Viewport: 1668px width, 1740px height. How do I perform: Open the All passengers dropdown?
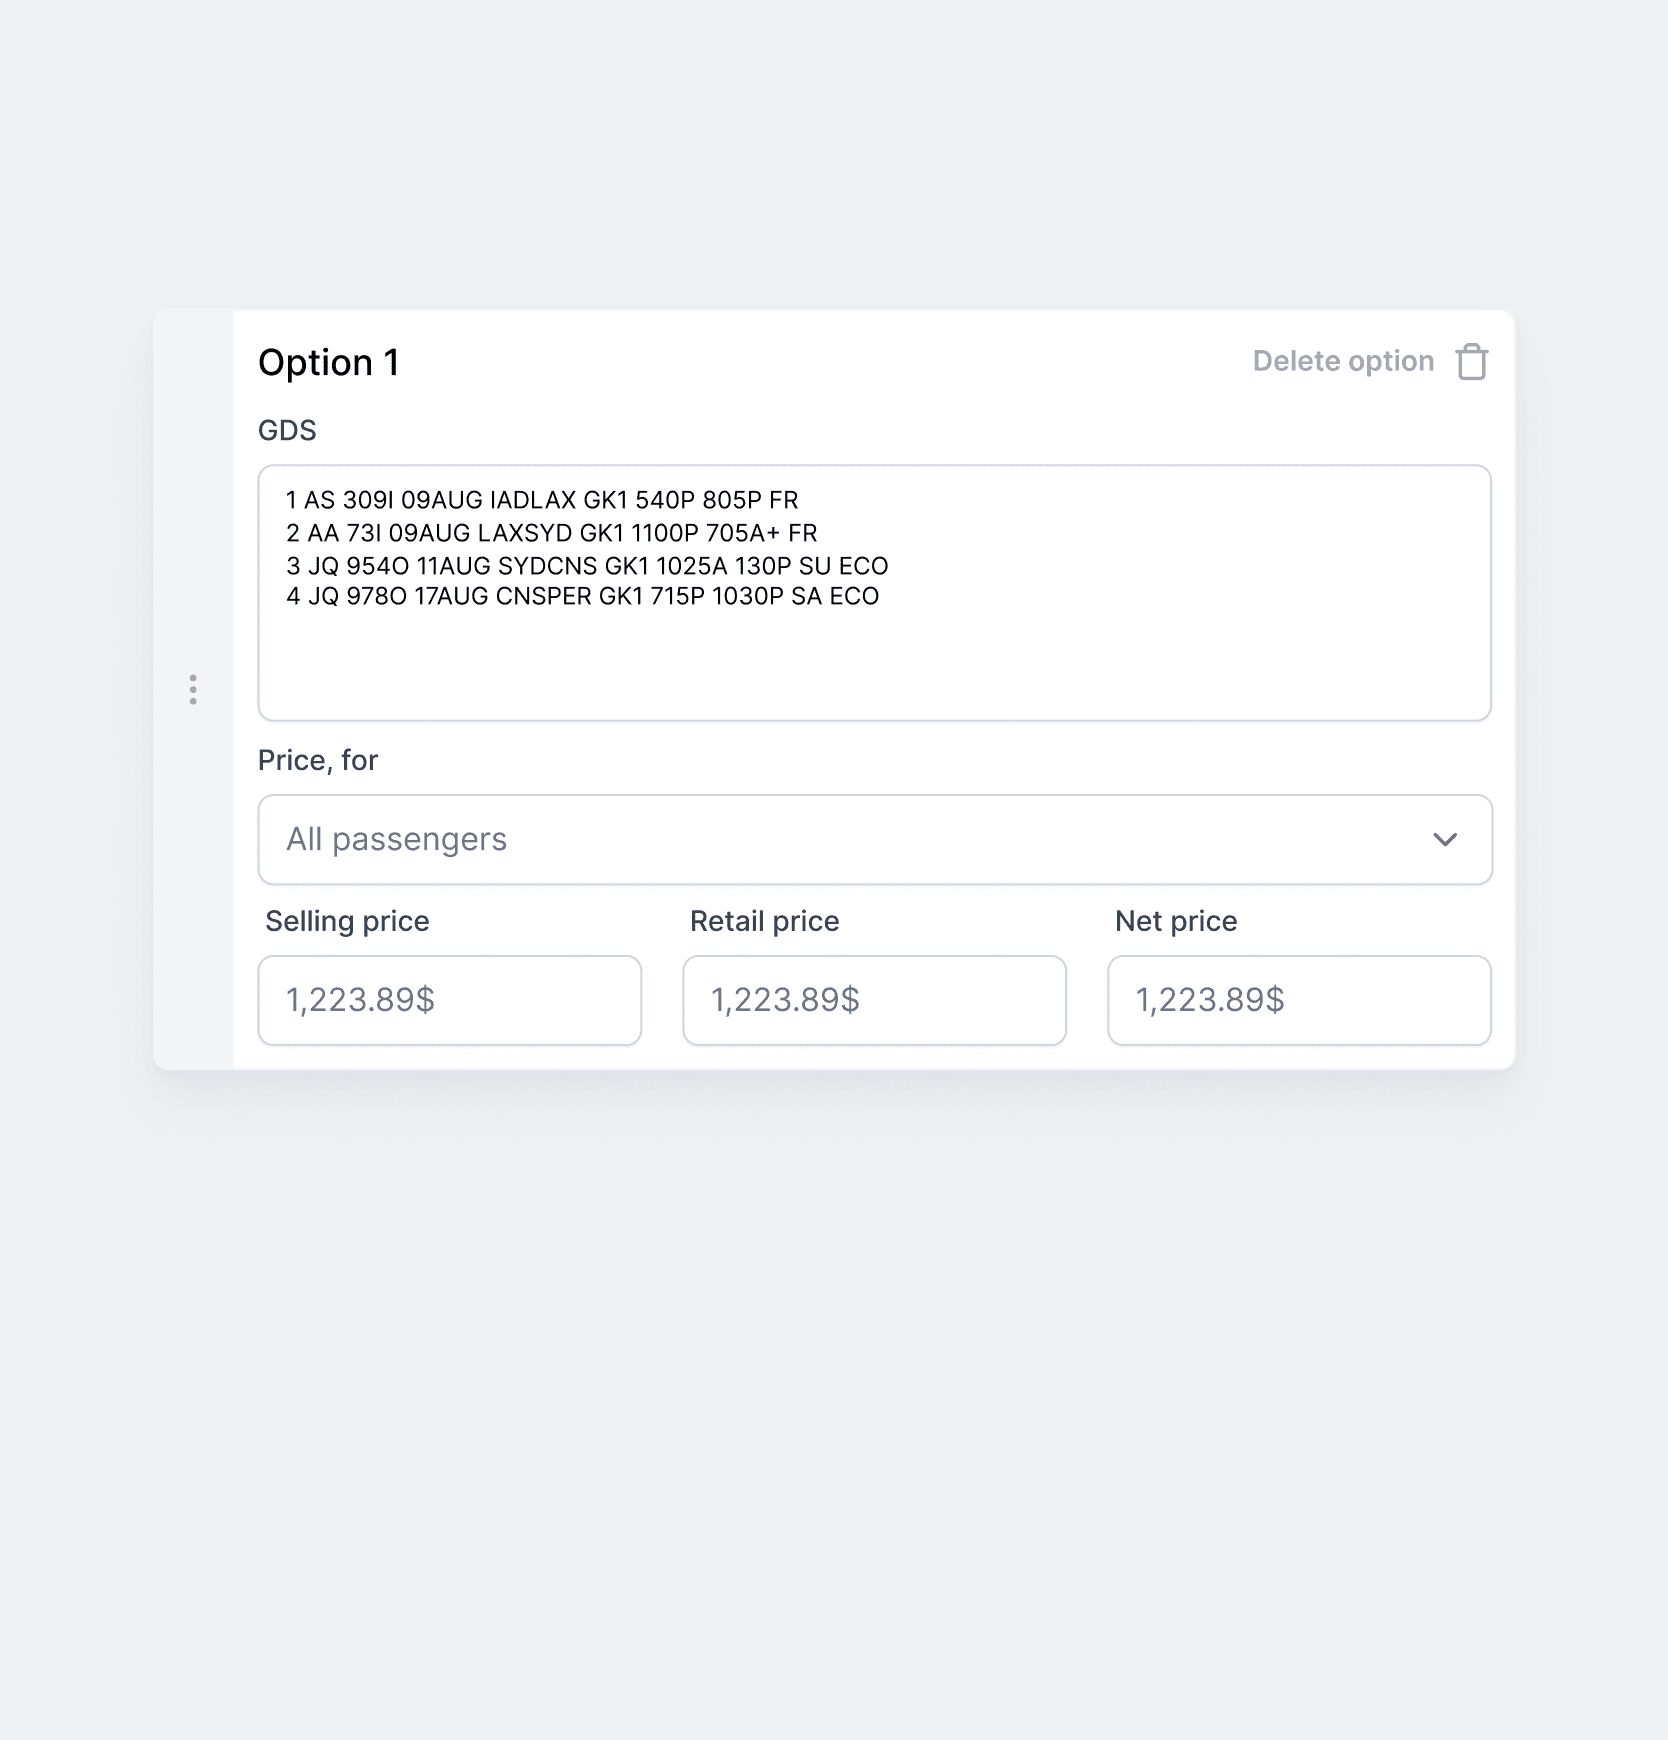[875, 840]
